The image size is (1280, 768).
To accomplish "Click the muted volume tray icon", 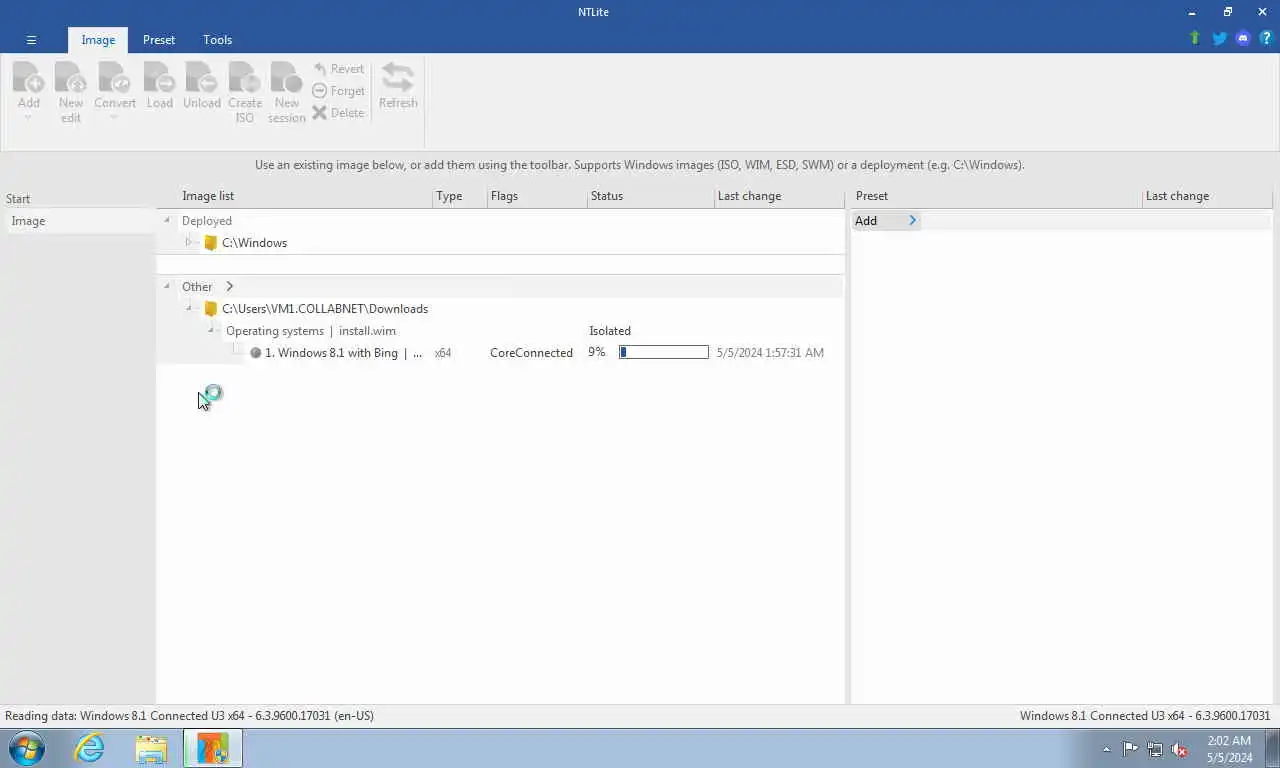I will tap(1180, 749).
